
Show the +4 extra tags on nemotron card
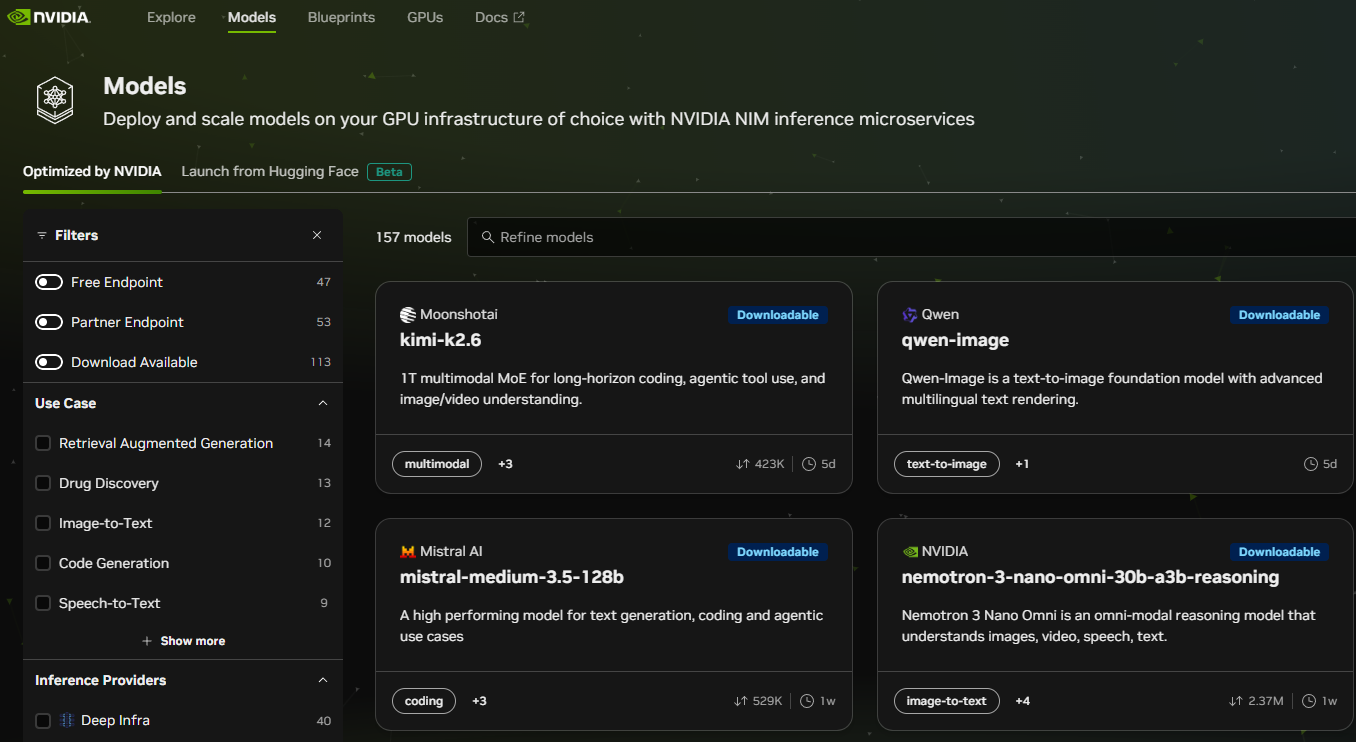[x=1022, y=701]
